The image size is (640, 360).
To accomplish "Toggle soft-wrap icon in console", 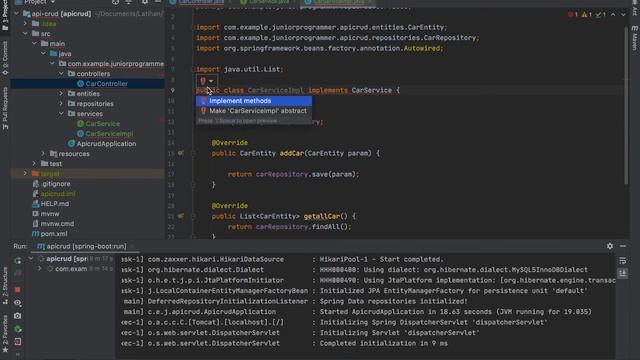I will [622, 260].
